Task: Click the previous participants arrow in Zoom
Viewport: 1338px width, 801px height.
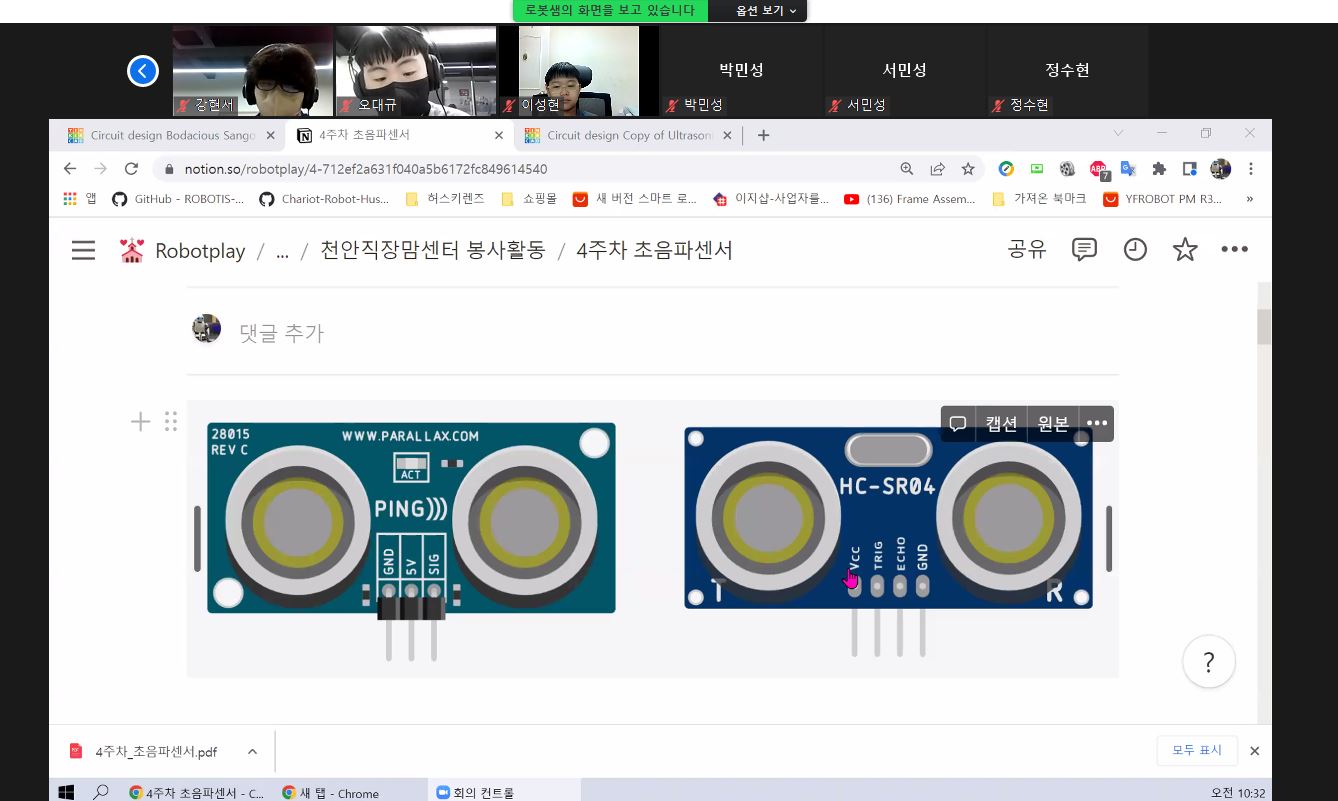Action: 143,71
